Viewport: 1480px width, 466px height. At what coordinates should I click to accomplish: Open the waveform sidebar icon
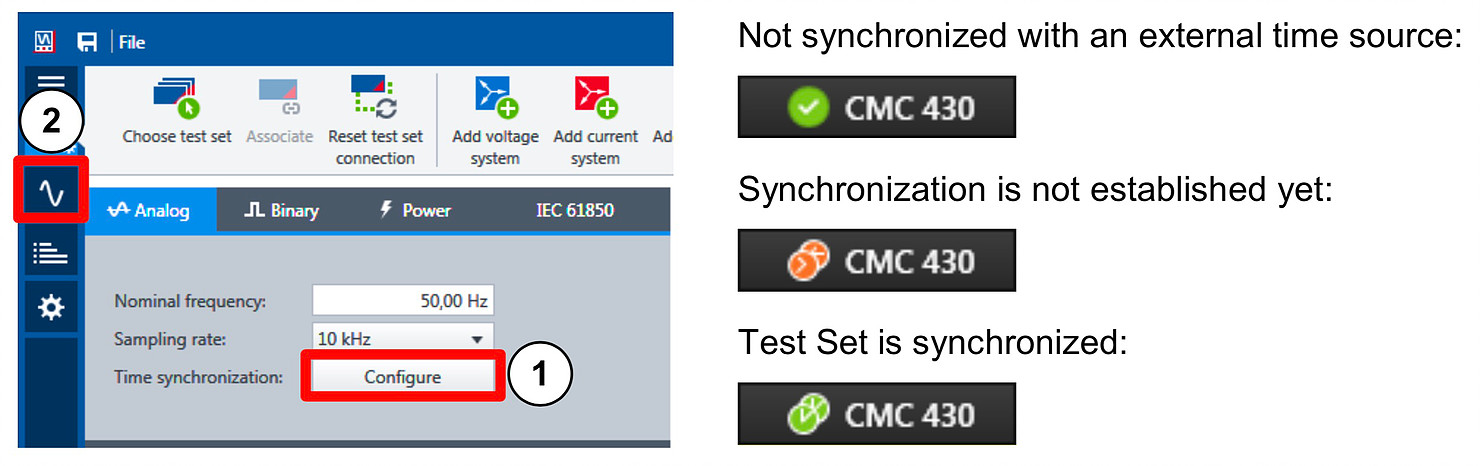coord(51,190)
